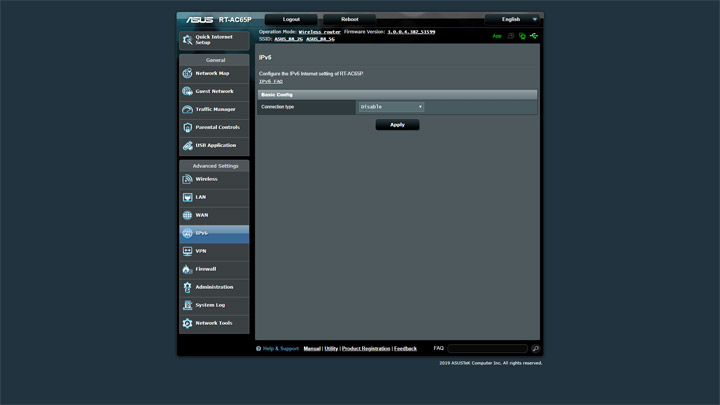This screenshot has width=720, height=405.
Task: Open the IPv6 FAQ link
Action: (x=271, y=81)
